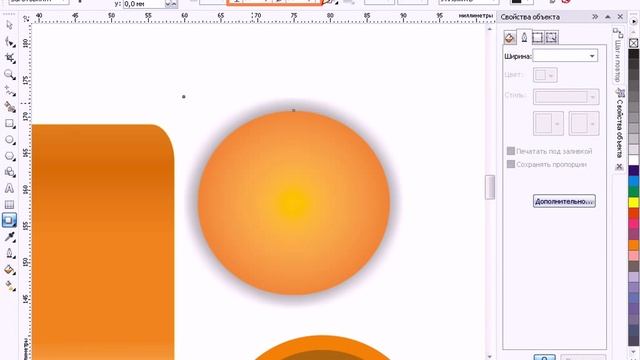This screenshot has height=360, width=640.
Task: Click the highlighted interactive effects tool
Action: (x=9, y=220)
